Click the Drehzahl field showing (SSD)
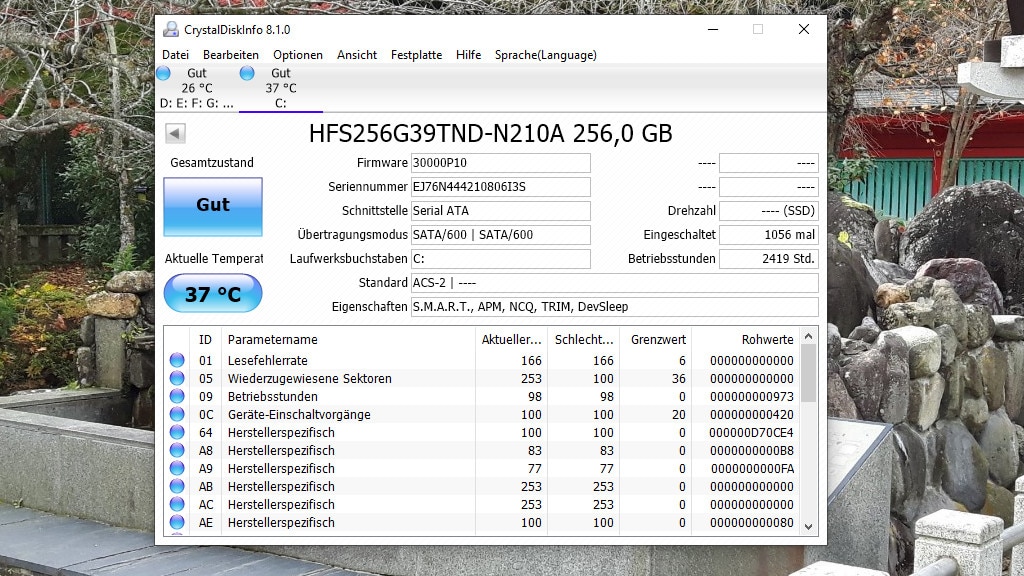This screenshot has width=1024, height=576. (x=769, y=211)
